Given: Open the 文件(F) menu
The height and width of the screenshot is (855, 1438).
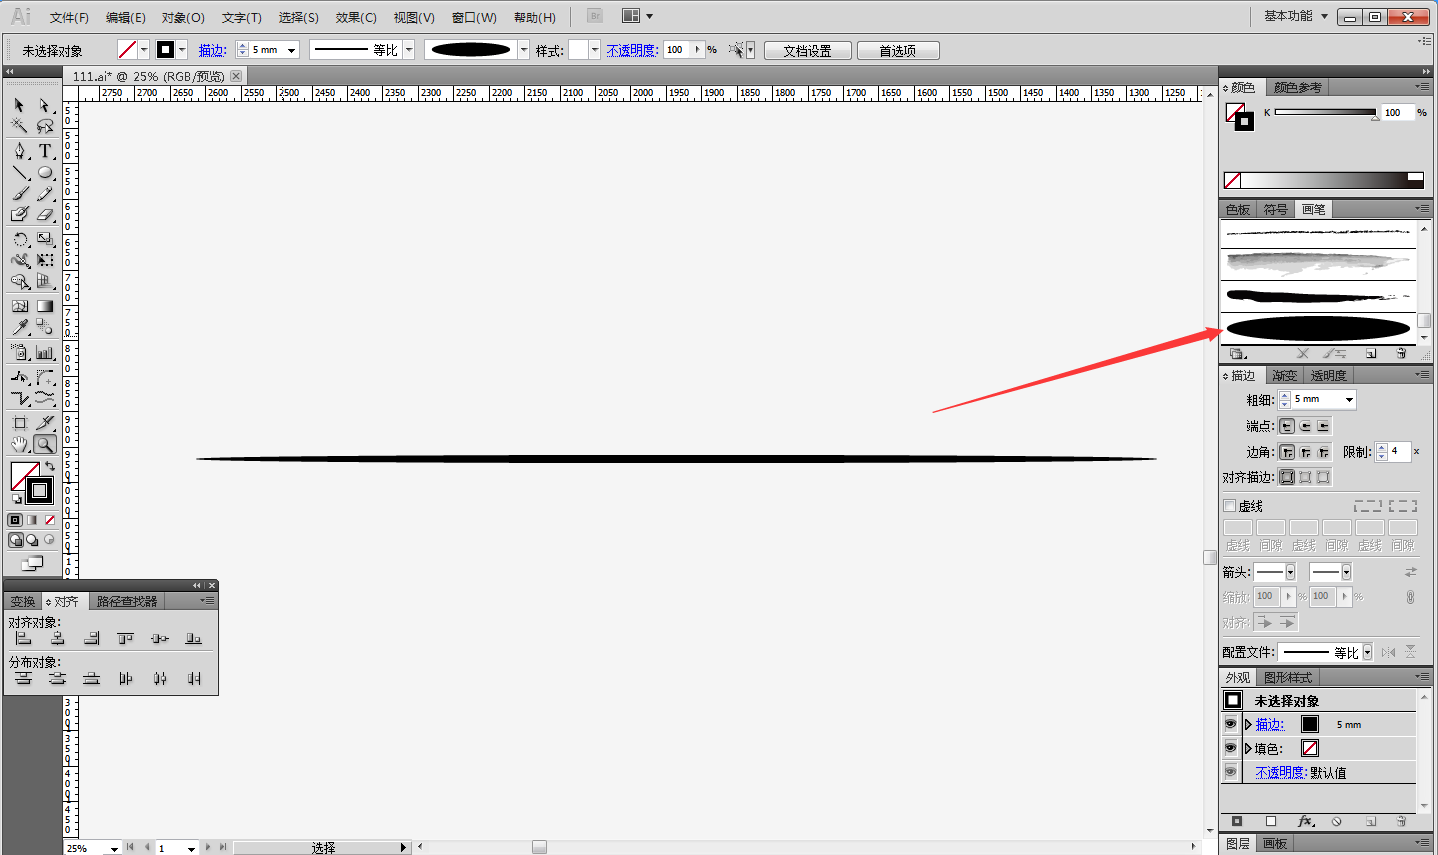Looking at the screenshot, I should (69, 18).
